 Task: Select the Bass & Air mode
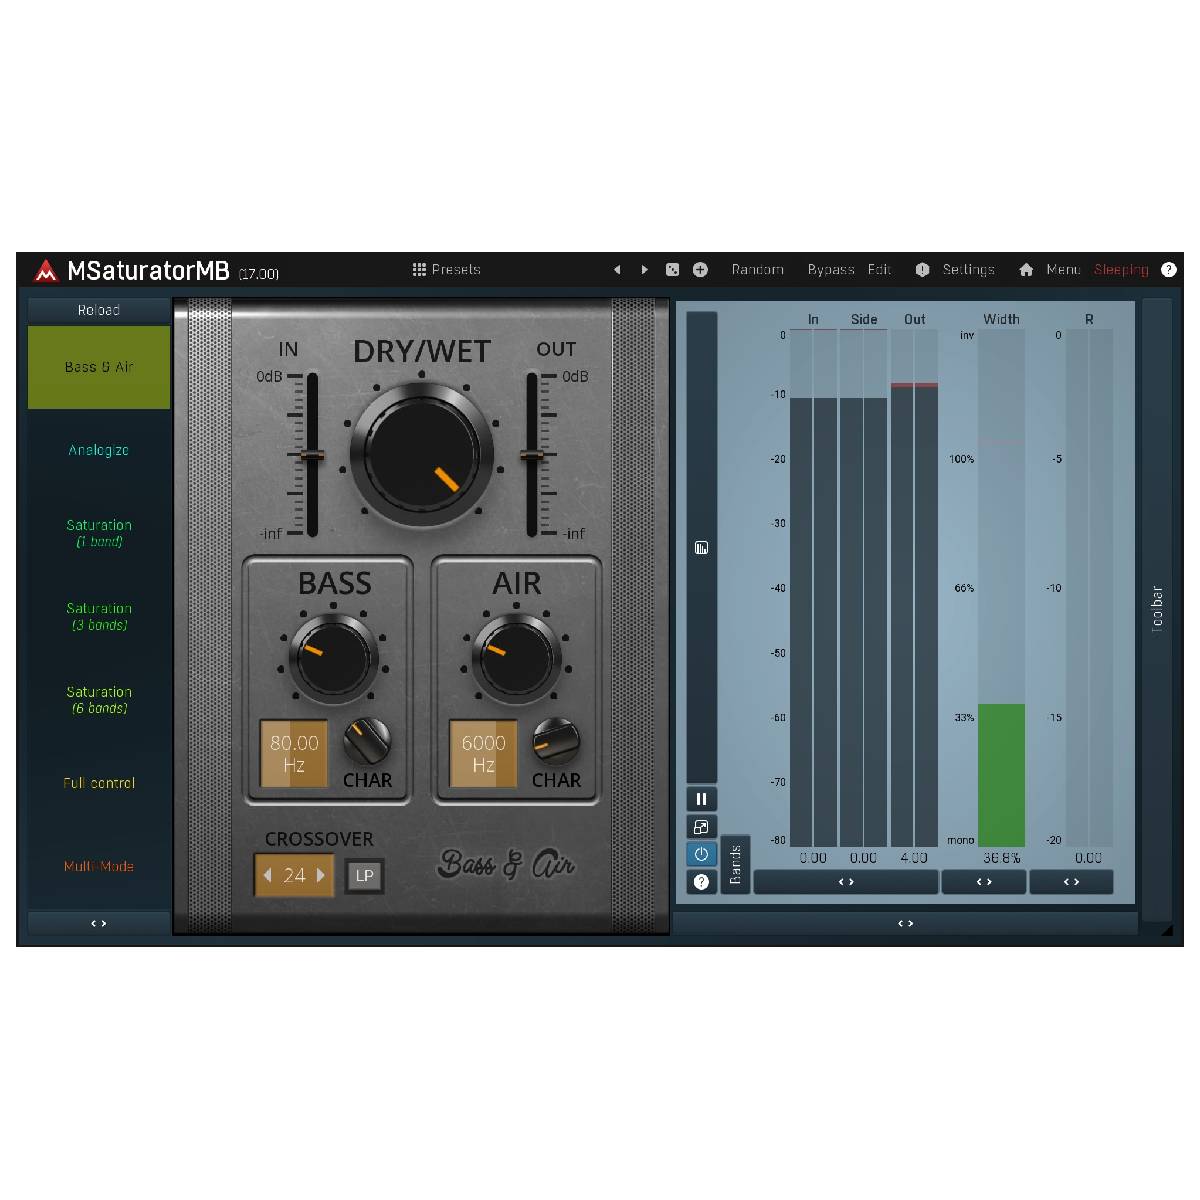click(99, 367)
